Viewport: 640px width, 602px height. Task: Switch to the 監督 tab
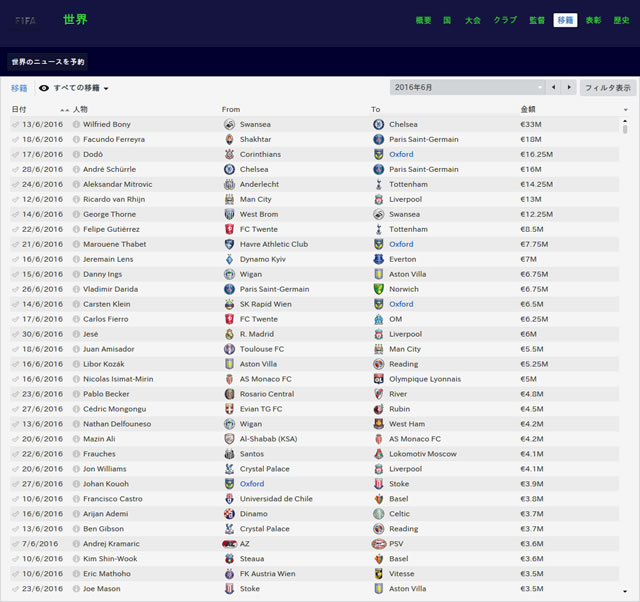pyautogui.click(x=537, y=20)
